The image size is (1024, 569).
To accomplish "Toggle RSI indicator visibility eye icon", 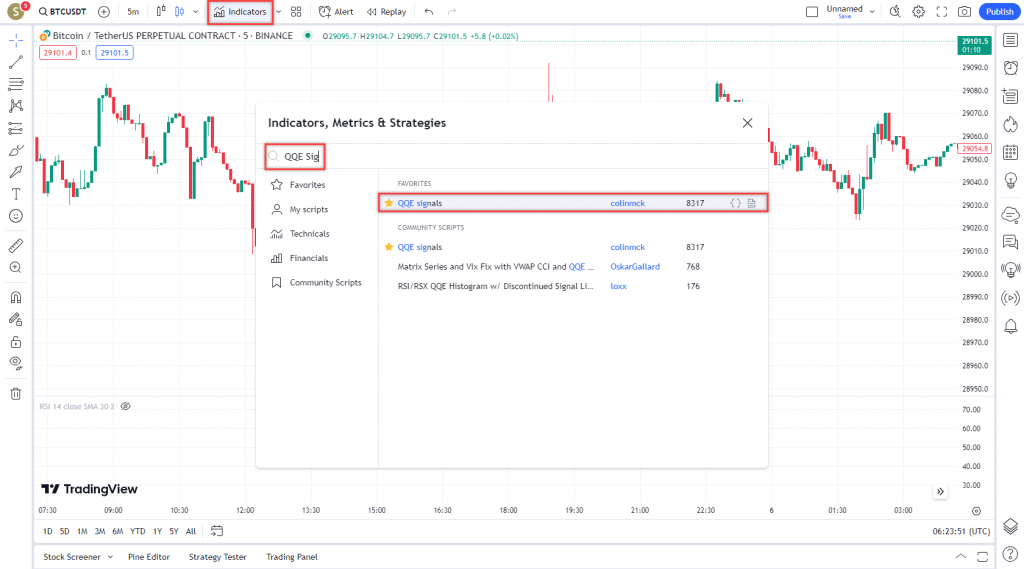I will pos(126,407).
